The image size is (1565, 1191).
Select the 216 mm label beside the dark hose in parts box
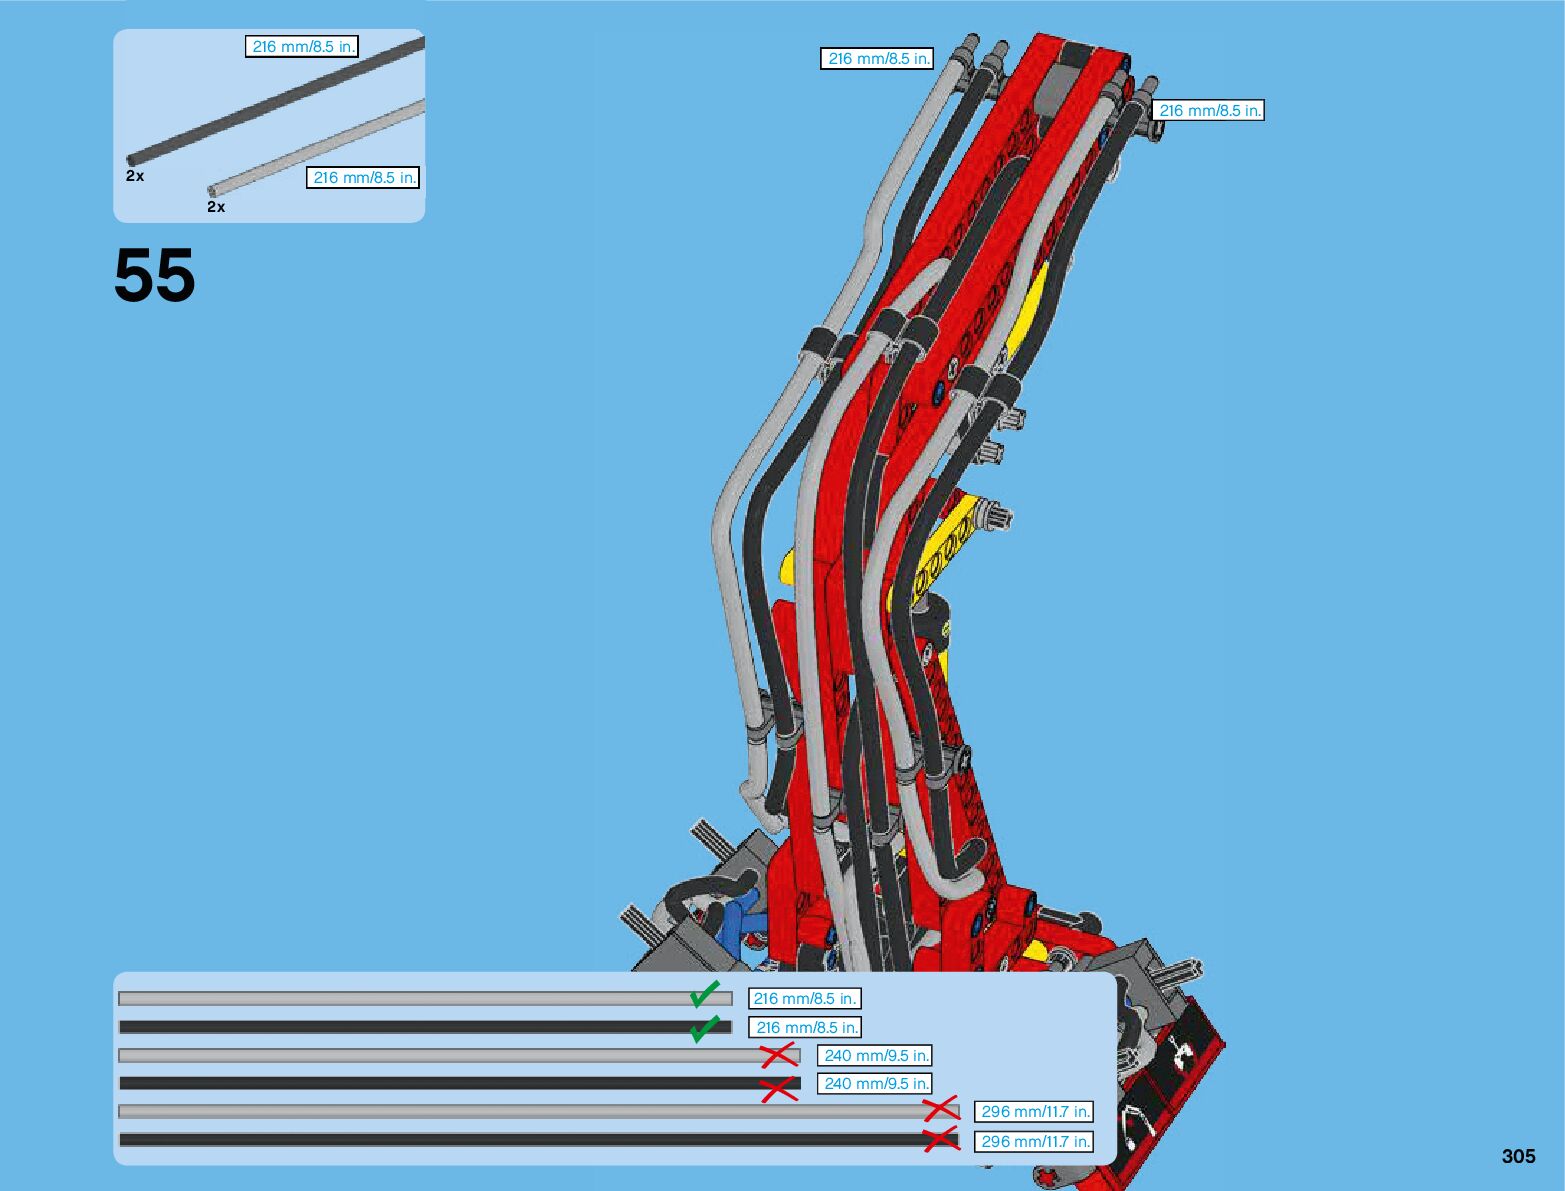tap(301, 47)
